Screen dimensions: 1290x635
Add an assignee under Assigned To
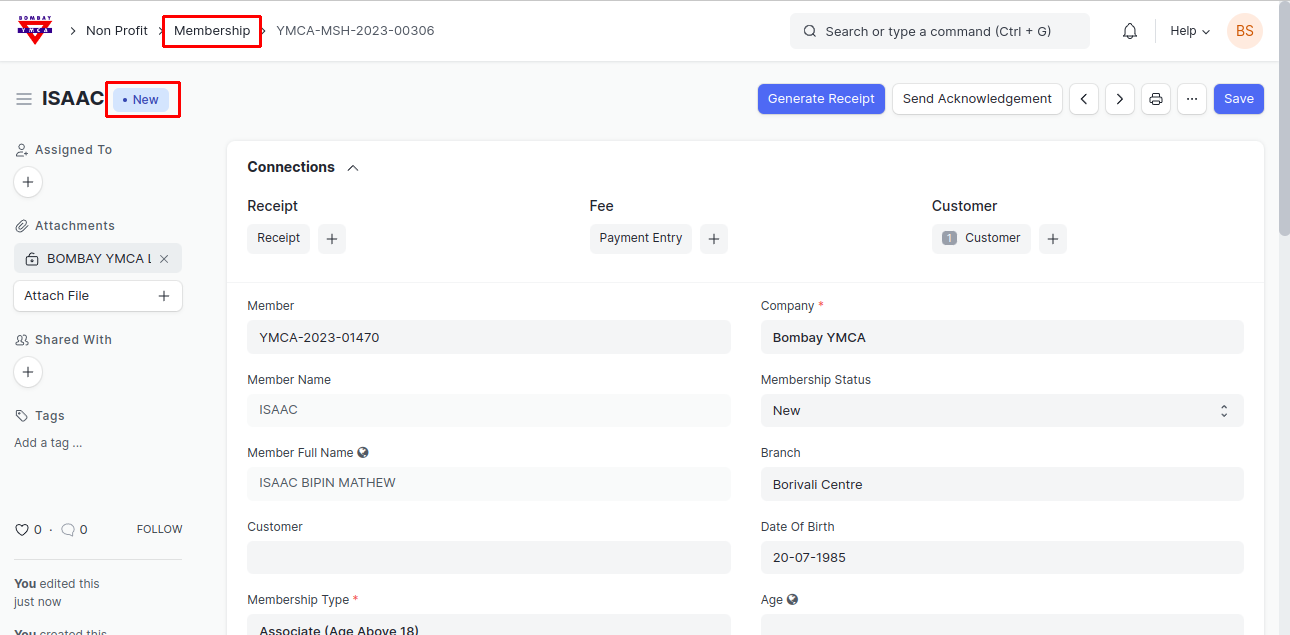(x=28, y=182)
